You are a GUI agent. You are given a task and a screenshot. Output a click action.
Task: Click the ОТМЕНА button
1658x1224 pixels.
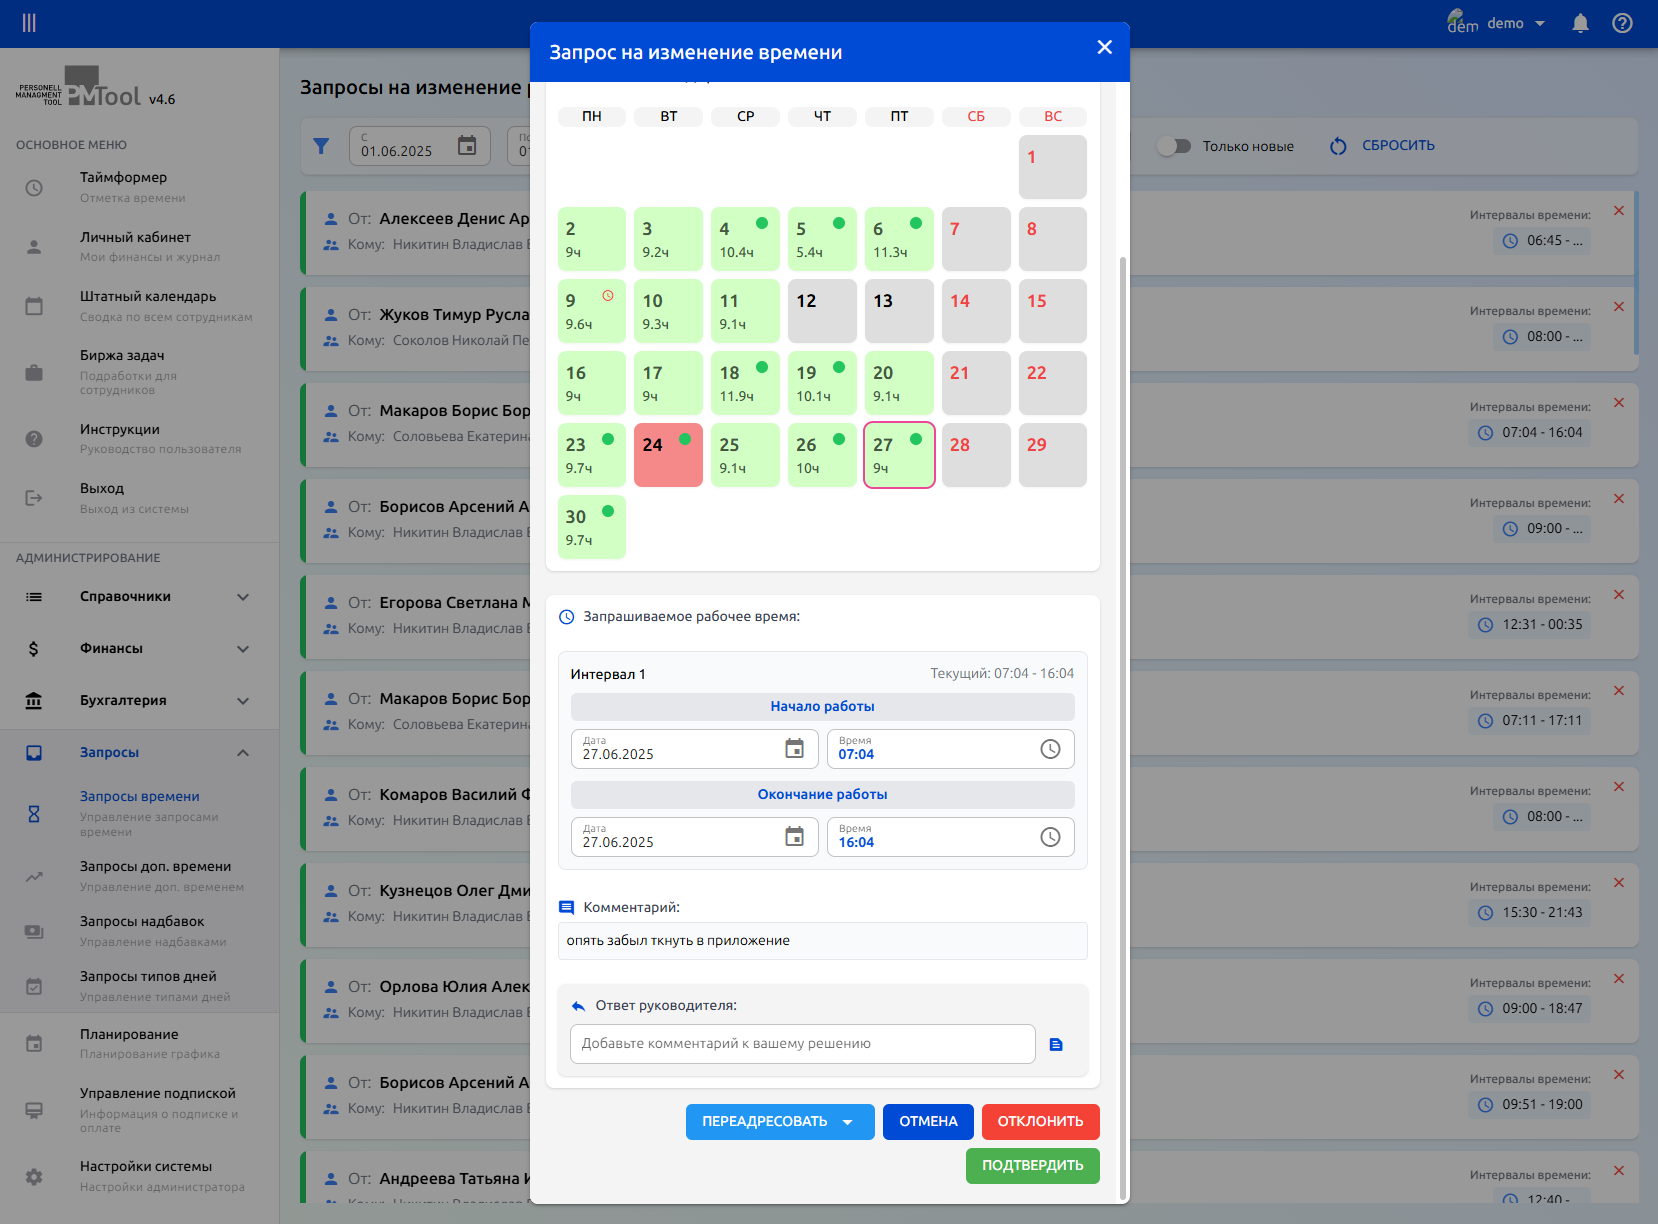(928, 1122)
